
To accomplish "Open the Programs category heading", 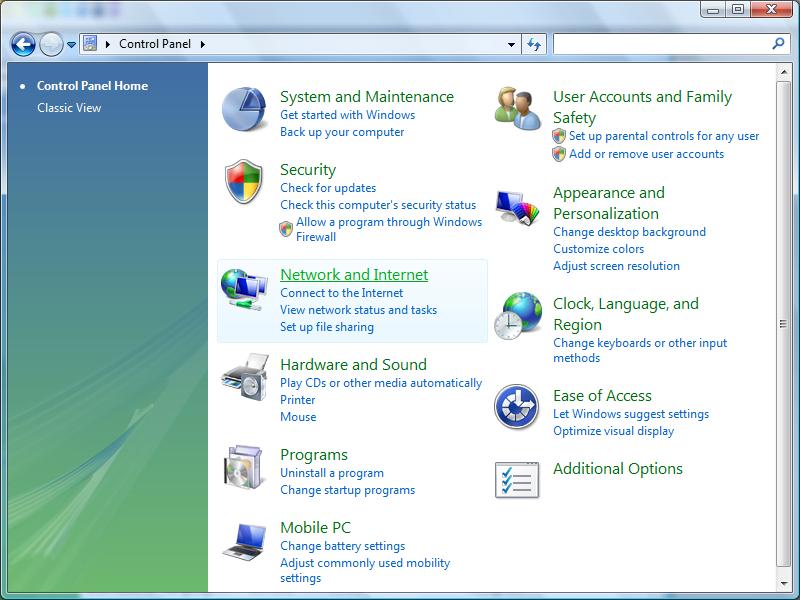I will (x=314, y=455).
